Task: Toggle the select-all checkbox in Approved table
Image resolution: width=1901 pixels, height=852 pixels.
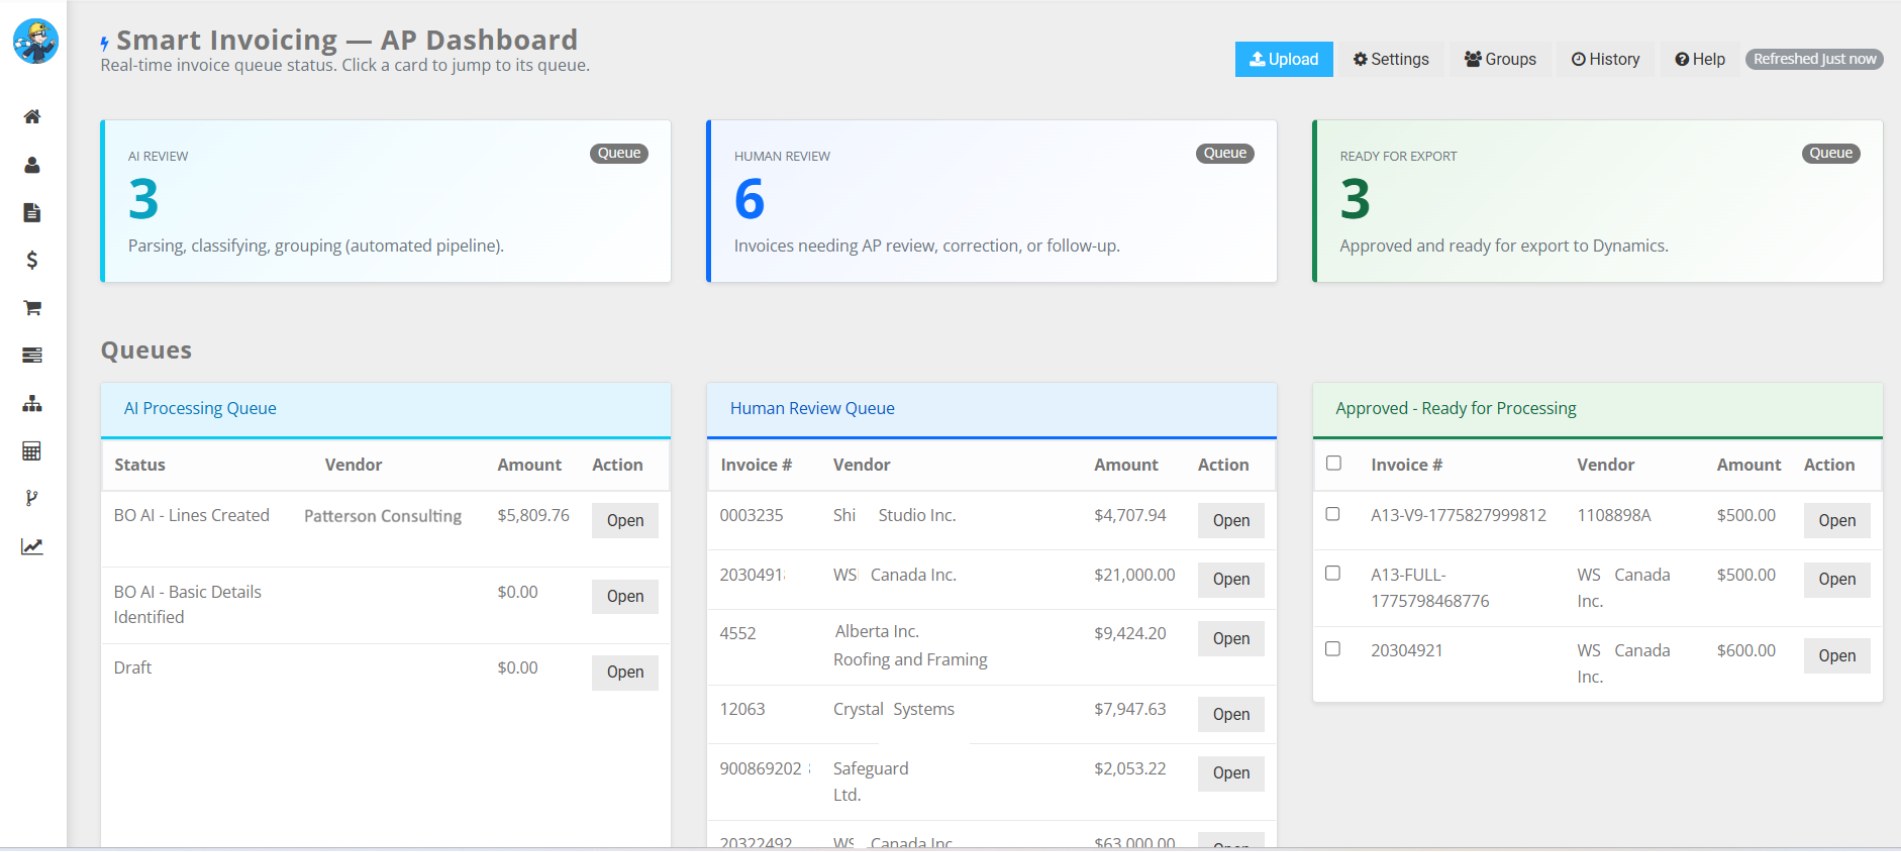Action: point(1333,463)
